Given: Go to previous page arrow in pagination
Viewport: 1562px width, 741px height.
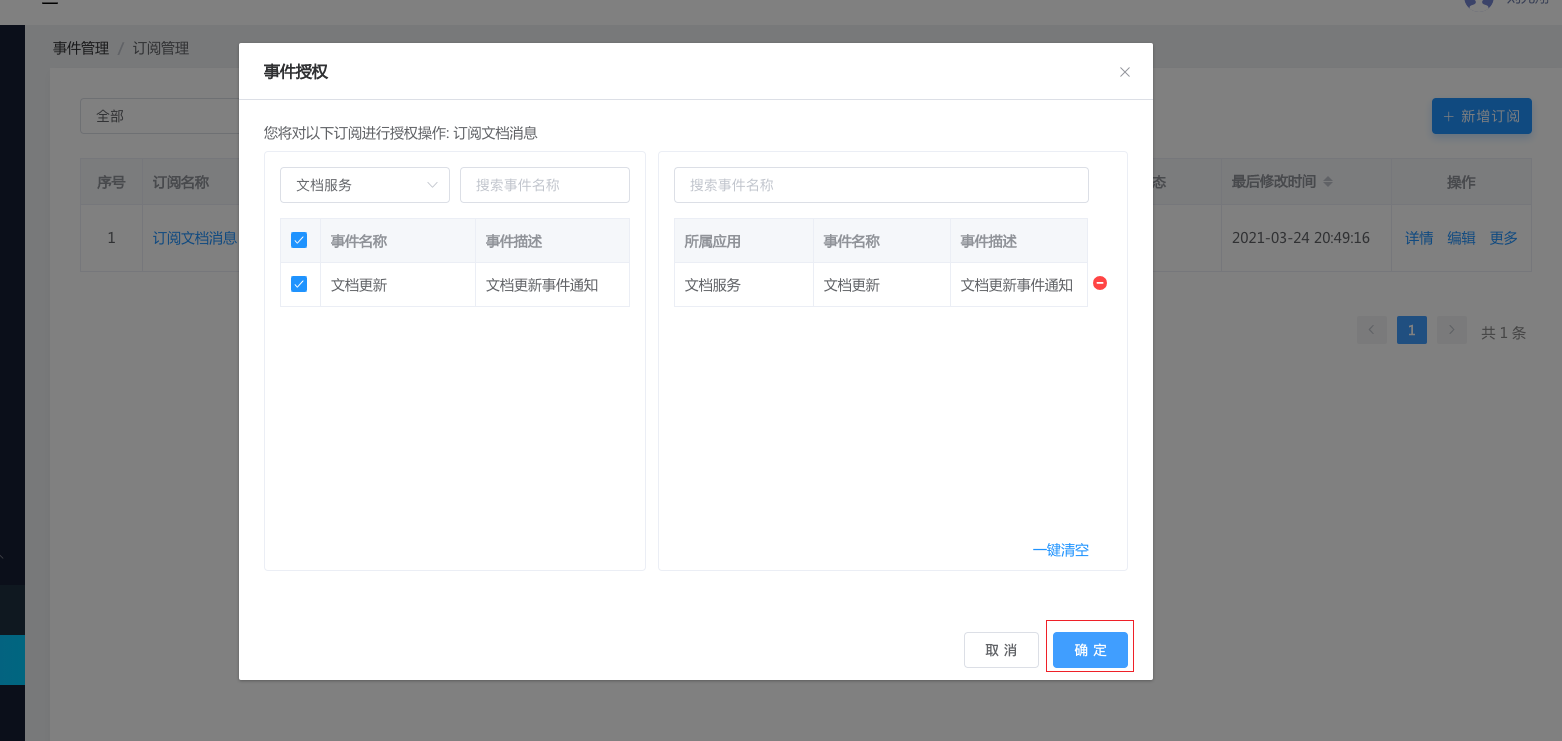Looking at the screenshot, I should coord(1372,330).
